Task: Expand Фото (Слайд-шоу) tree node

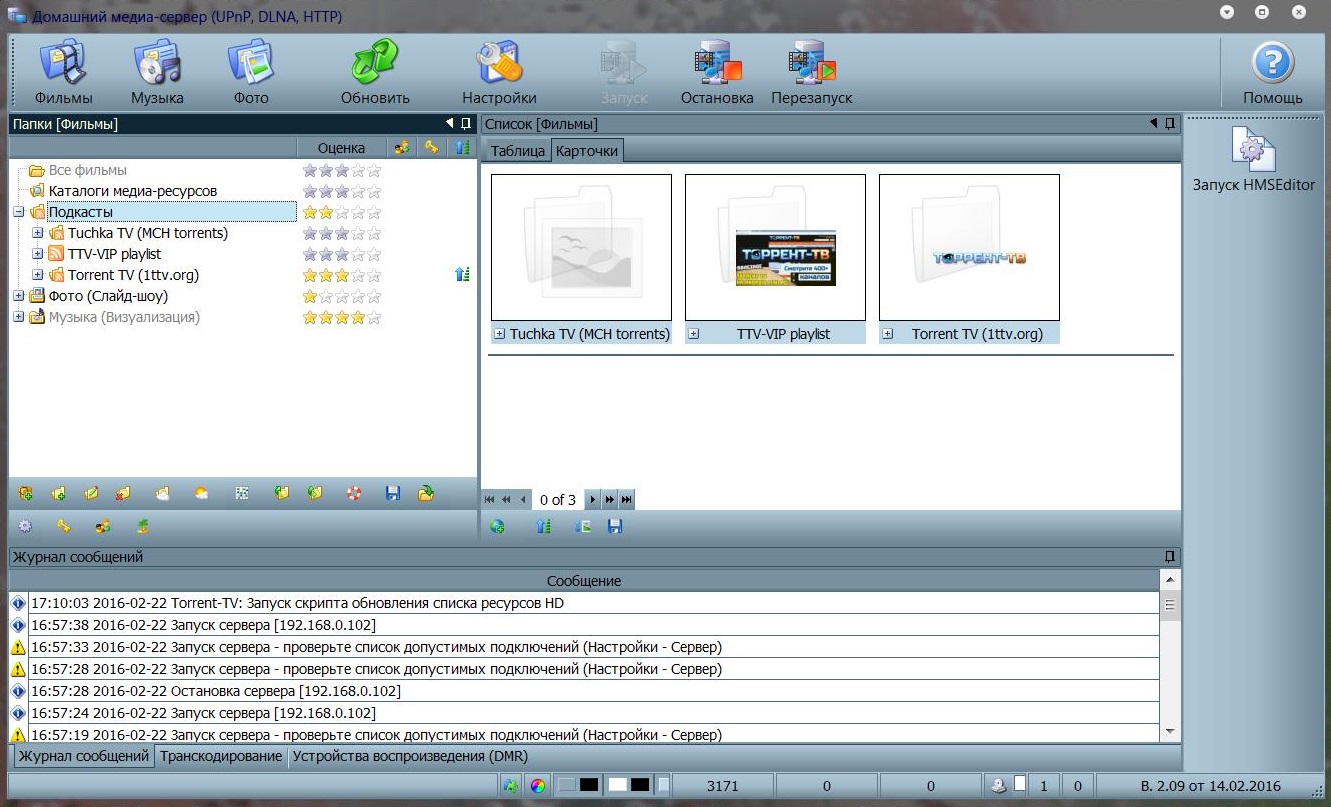Action: click(x=18, y=296)
